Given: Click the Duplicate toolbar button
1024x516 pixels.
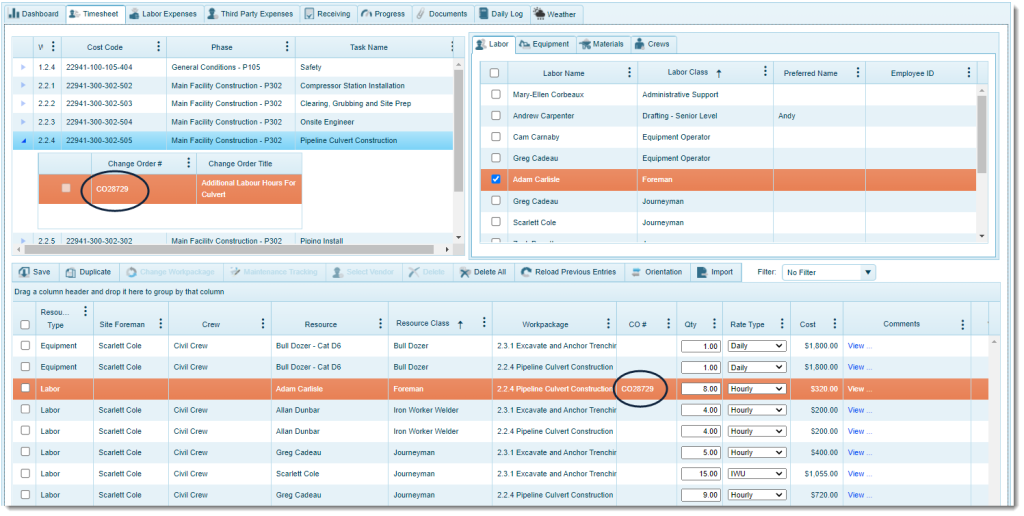Looking at the screenshot, I should click(89, 272).
